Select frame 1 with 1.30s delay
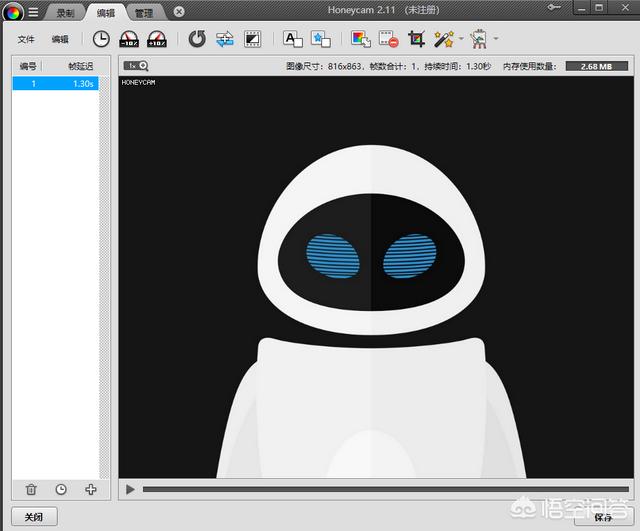Image resolution: width=640 pixels, height=531 pixels. point(55,84)
